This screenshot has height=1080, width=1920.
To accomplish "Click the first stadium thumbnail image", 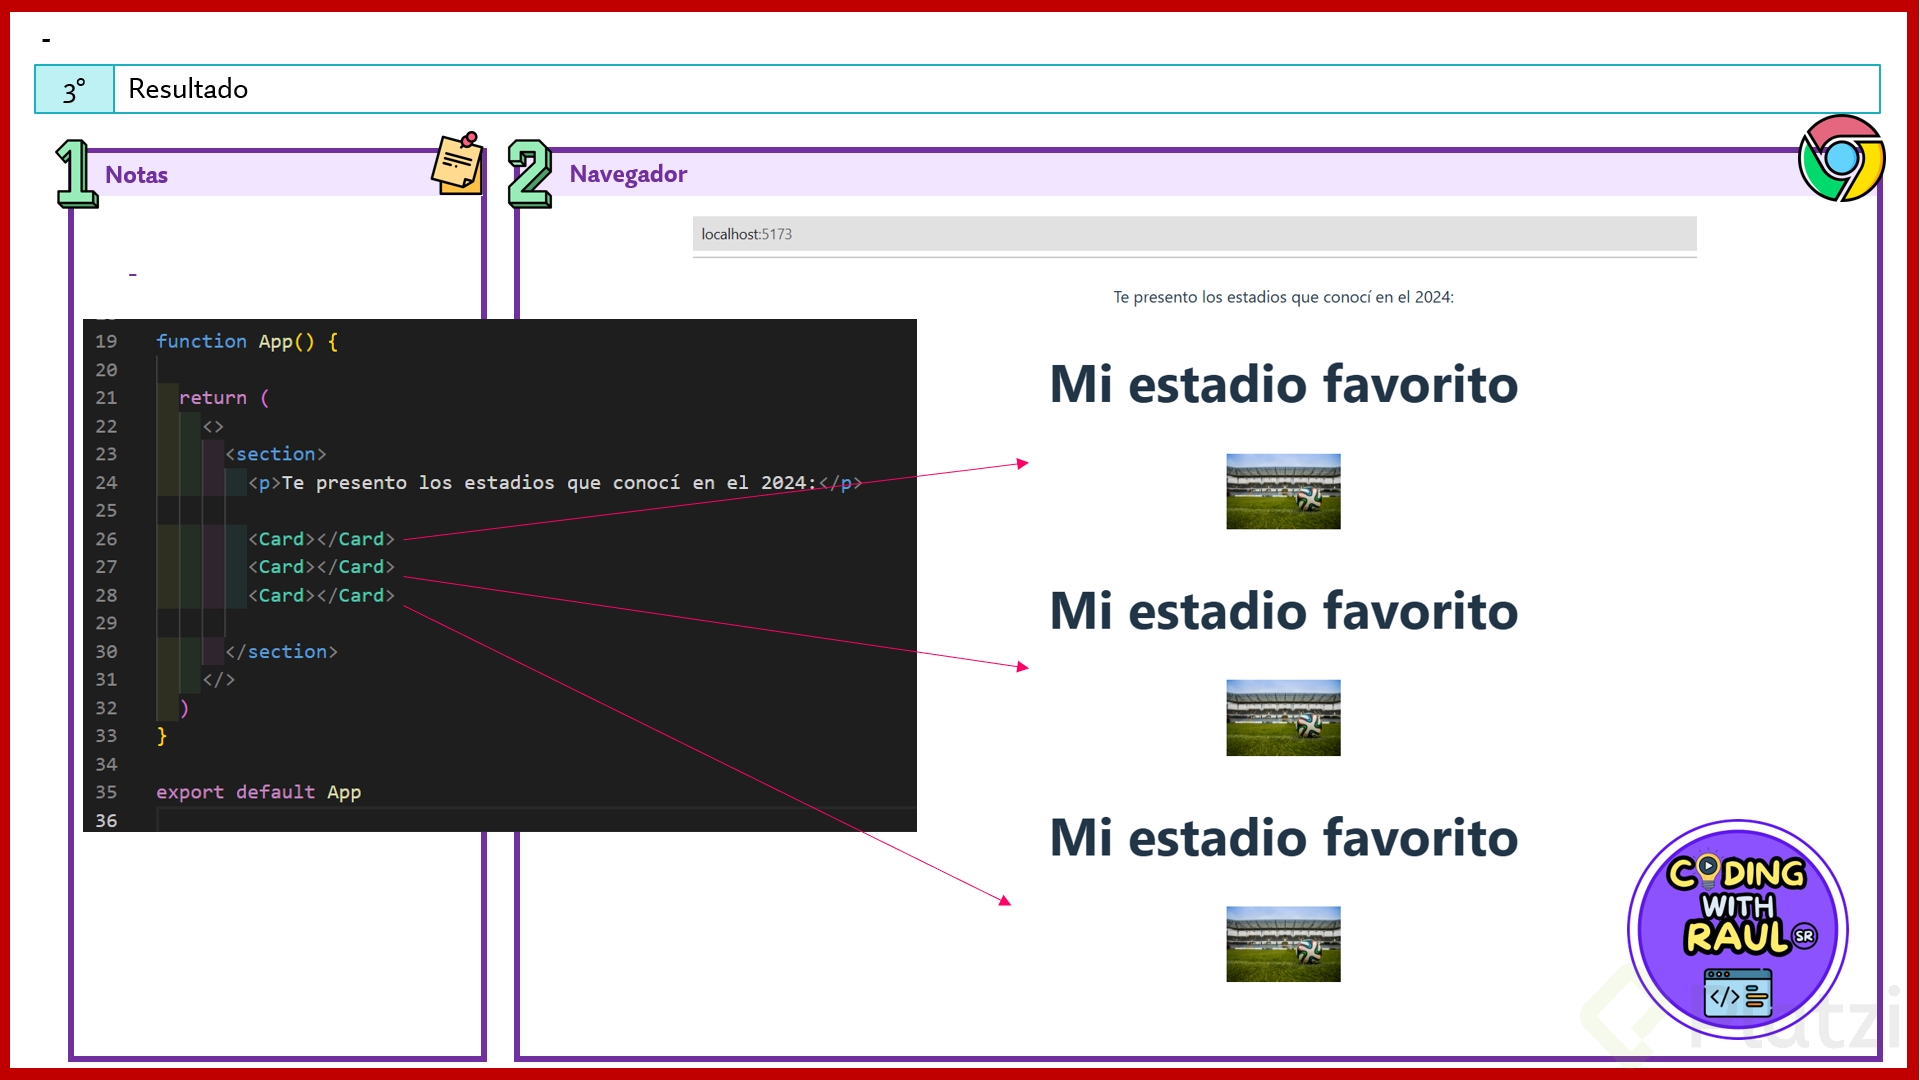I will coord(1283,491).
